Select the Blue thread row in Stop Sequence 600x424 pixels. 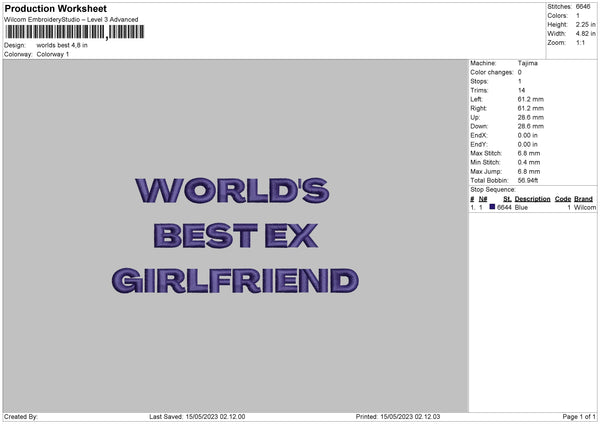pos(532,207)
